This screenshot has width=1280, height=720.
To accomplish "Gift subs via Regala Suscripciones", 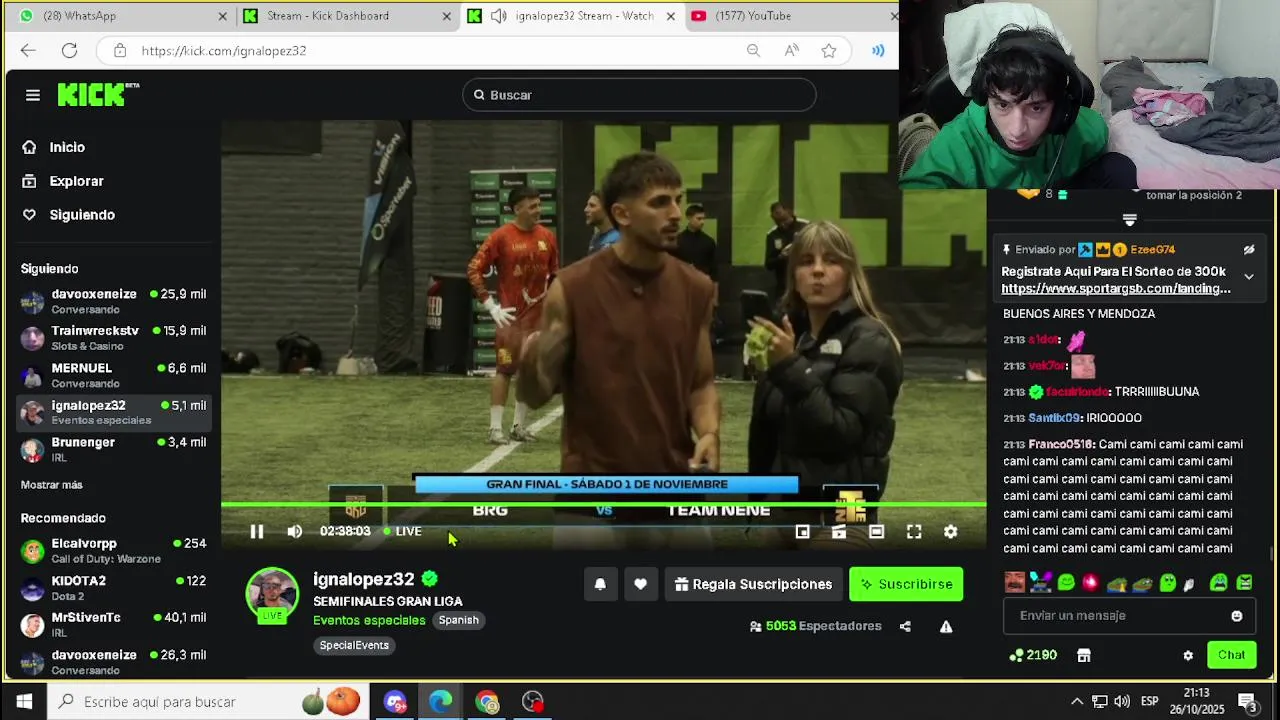I will 753,584.
